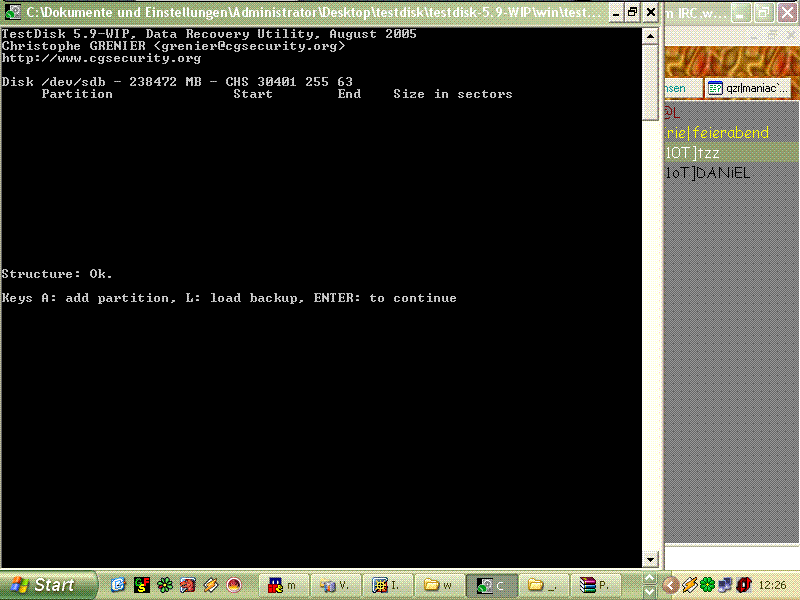Open the folder taskbar window labeled _
The height and width of the screenshot is (600, 800).
[544, 585]
